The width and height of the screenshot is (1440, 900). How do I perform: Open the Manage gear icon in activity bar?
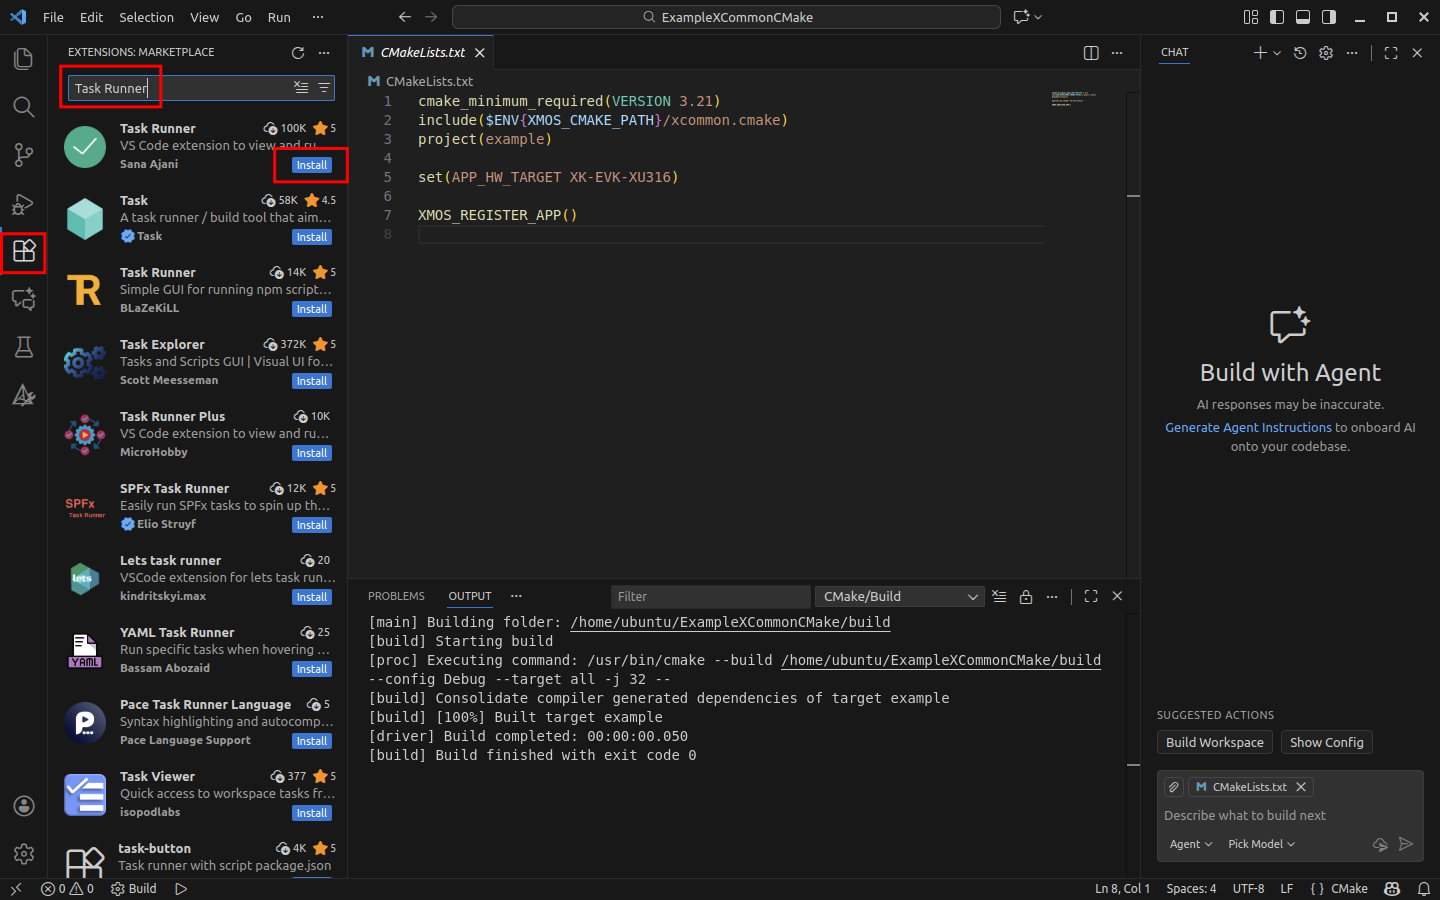click(x=24, y=854)
